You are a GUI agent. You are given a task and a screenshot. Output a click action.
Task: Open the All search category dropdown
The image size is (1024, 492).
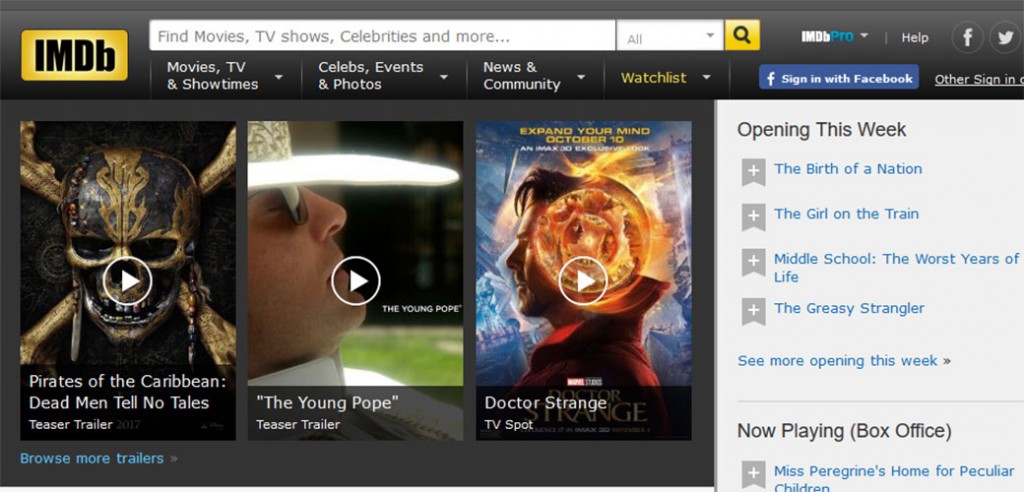[x=670, y=35]
